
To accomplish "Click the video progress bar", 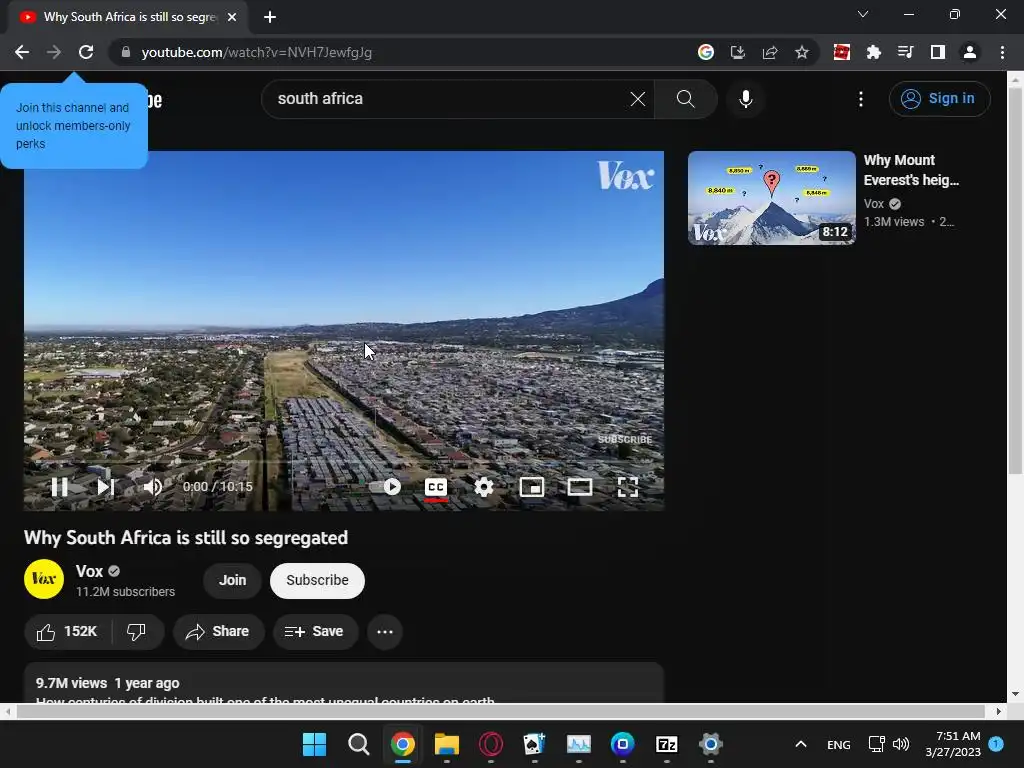I will [344, 461].
